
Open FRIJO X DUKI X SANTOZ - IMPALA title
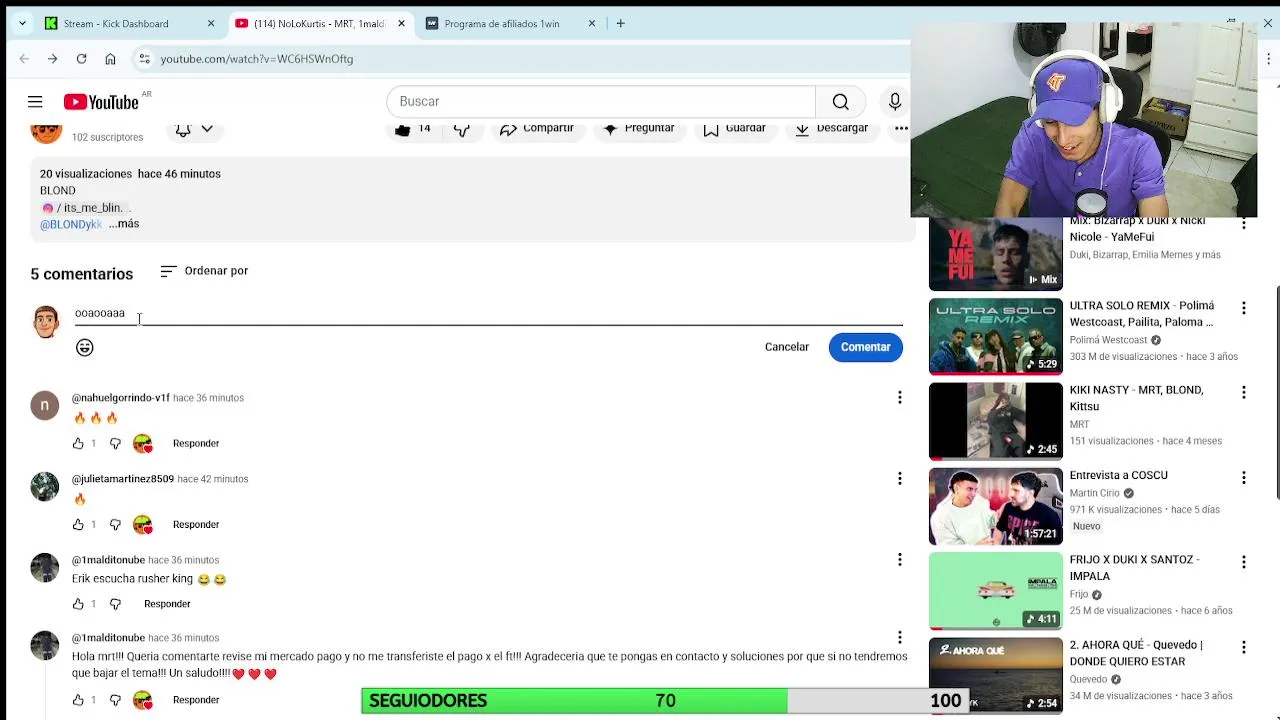[1134, 568]
